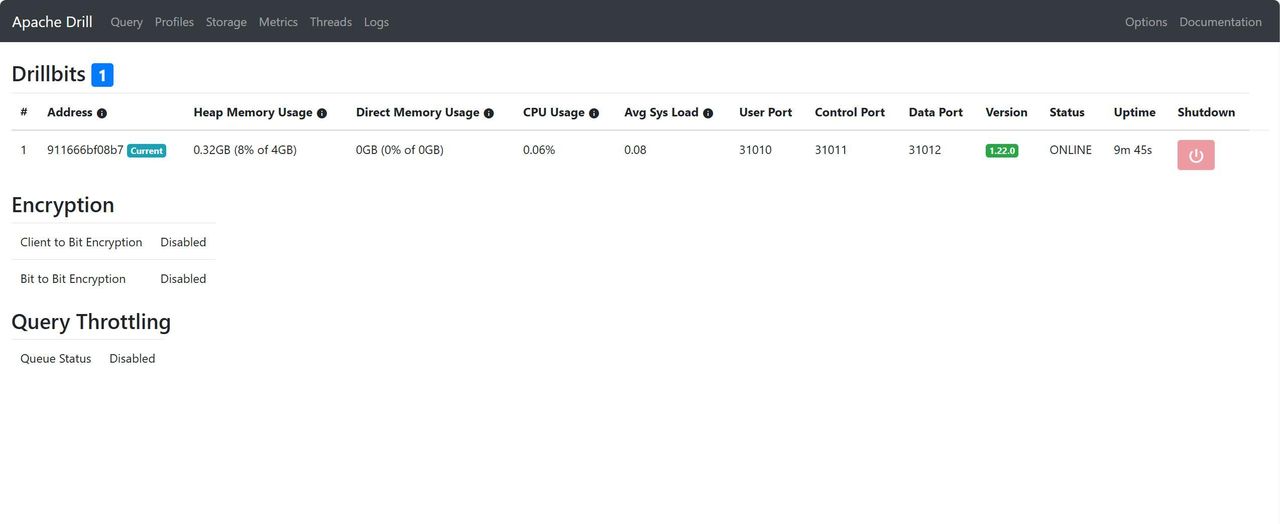Open the Metrics page
The height and width of the screenshot is (524, 1280).
pos(278,22)
